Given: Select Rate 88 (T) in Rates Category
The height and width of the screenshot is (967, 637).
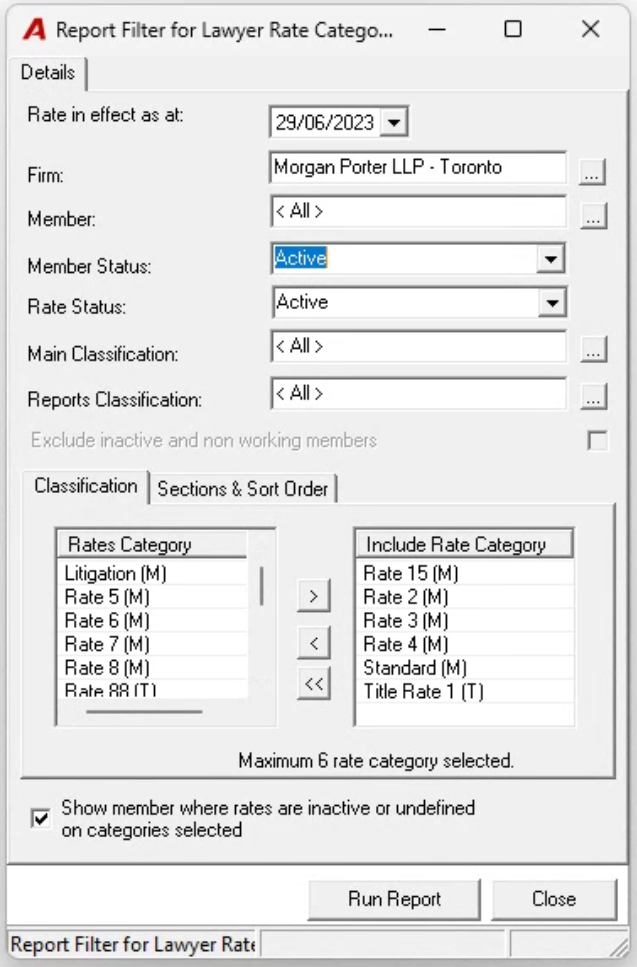Looking at the screenshot, I should 153,689.
